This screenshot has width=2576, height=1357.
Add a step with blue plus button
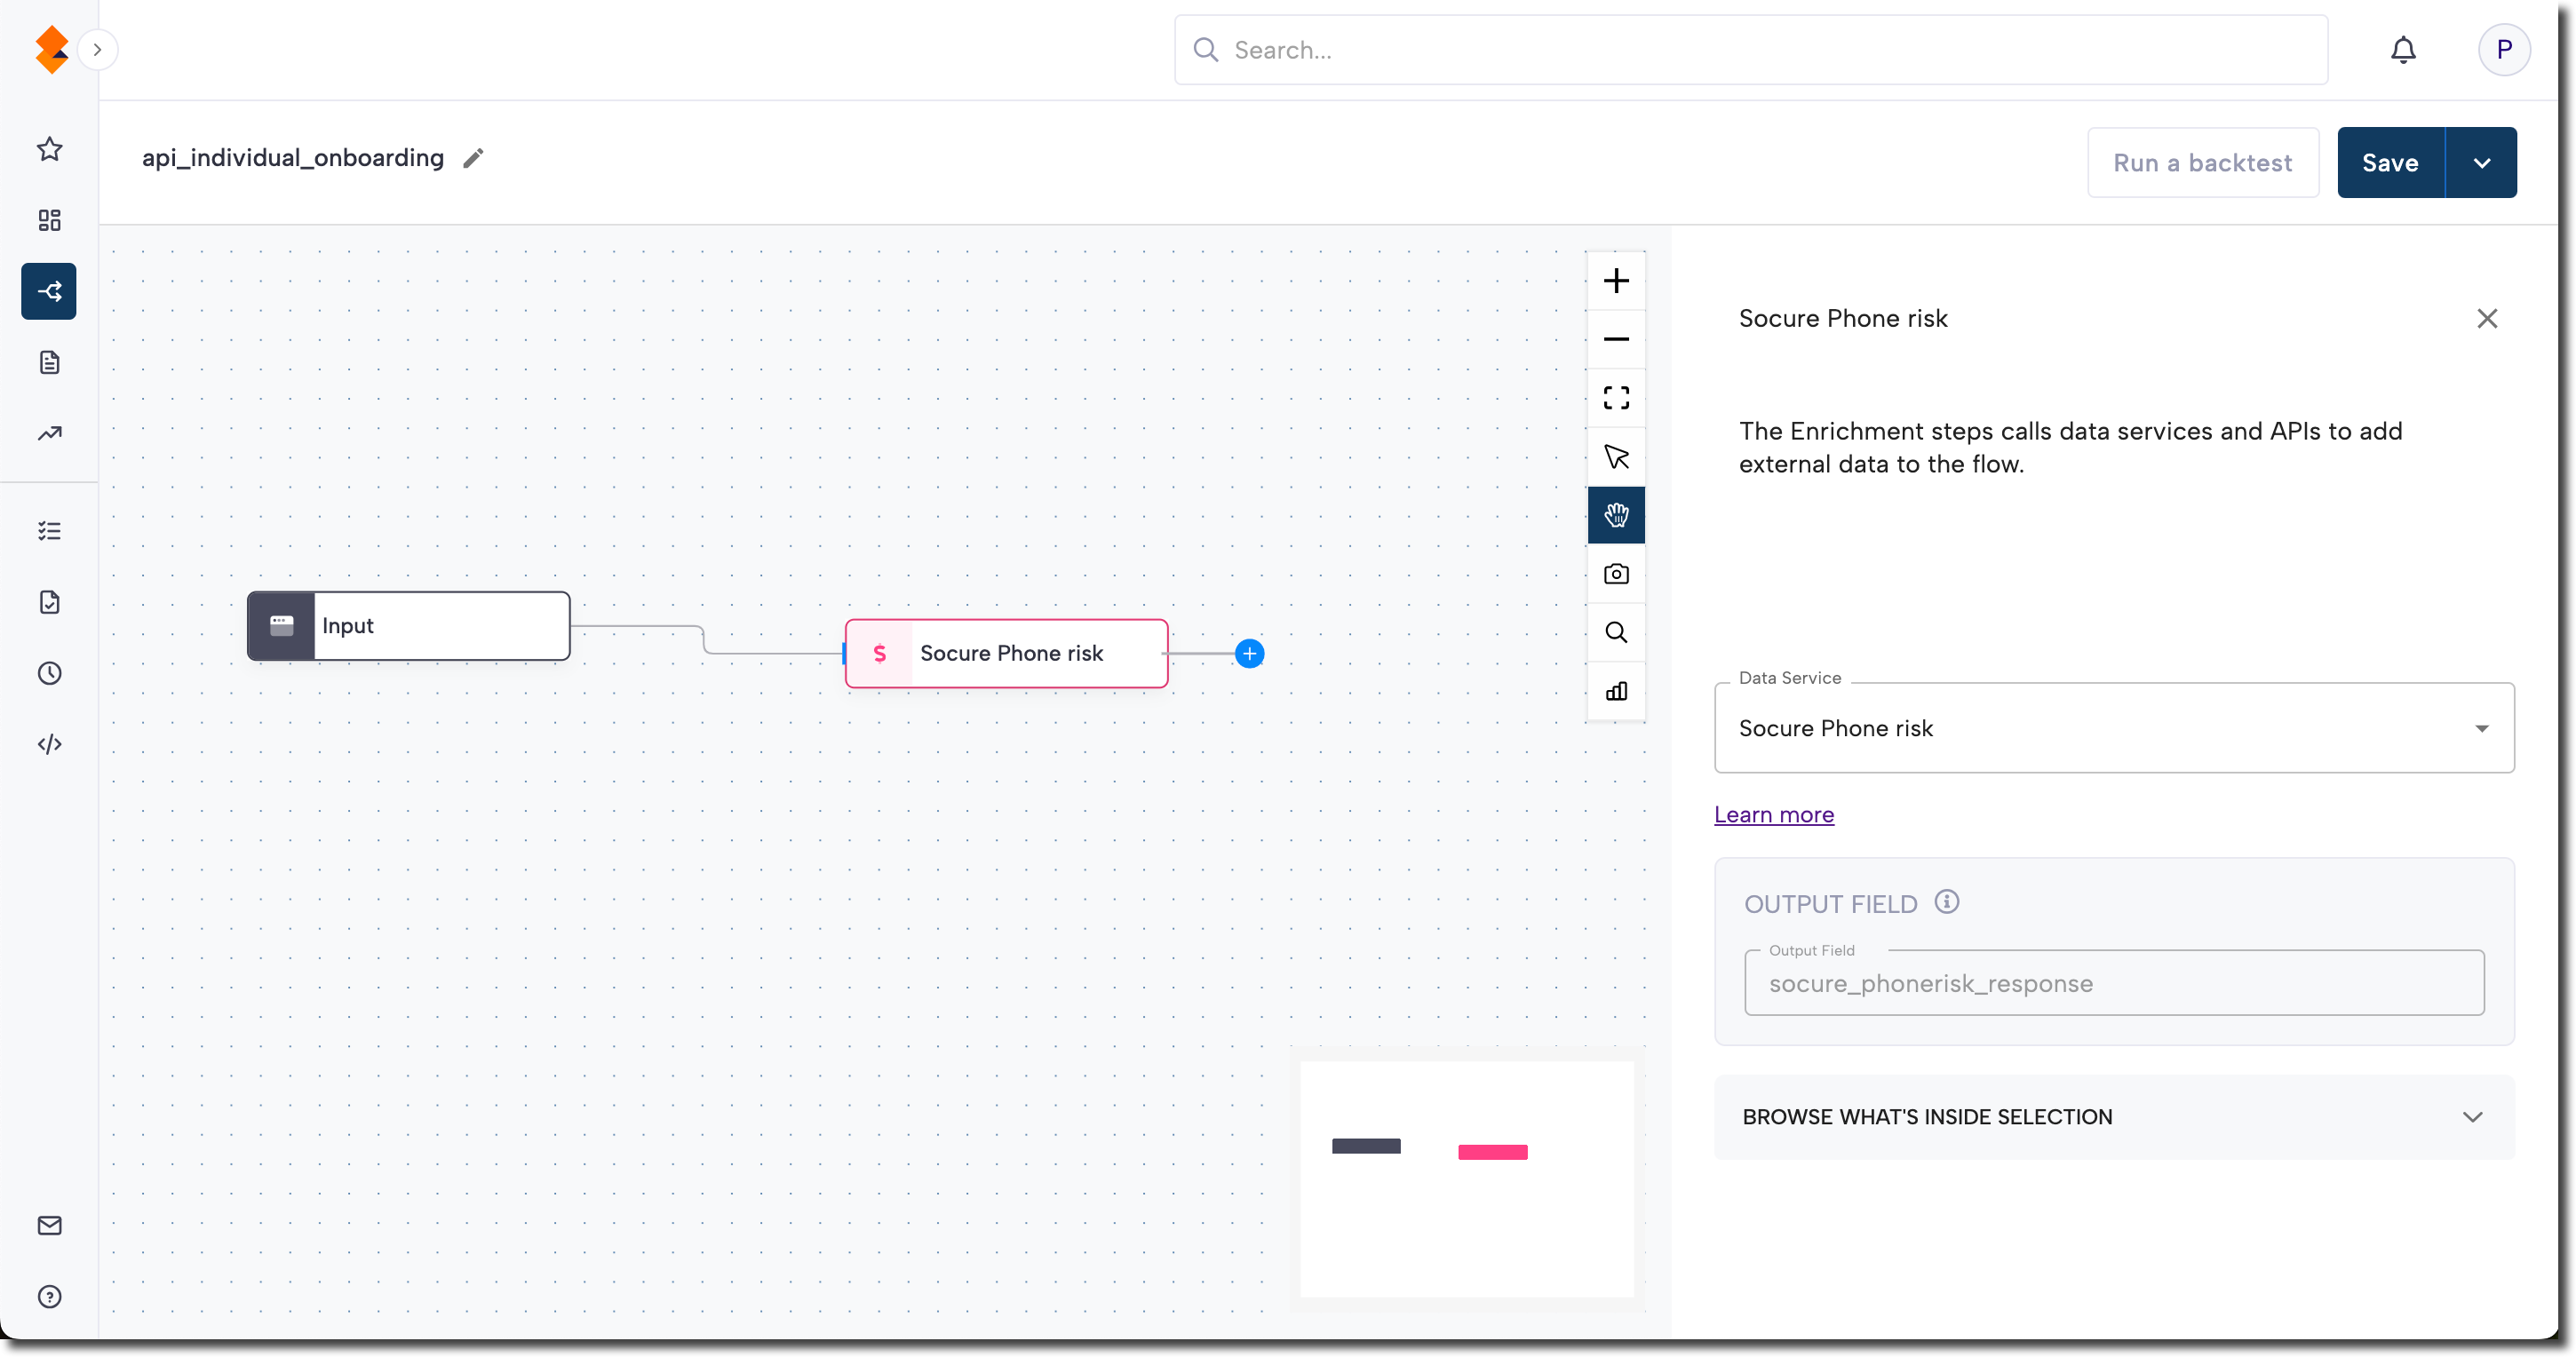point(1249,654)
